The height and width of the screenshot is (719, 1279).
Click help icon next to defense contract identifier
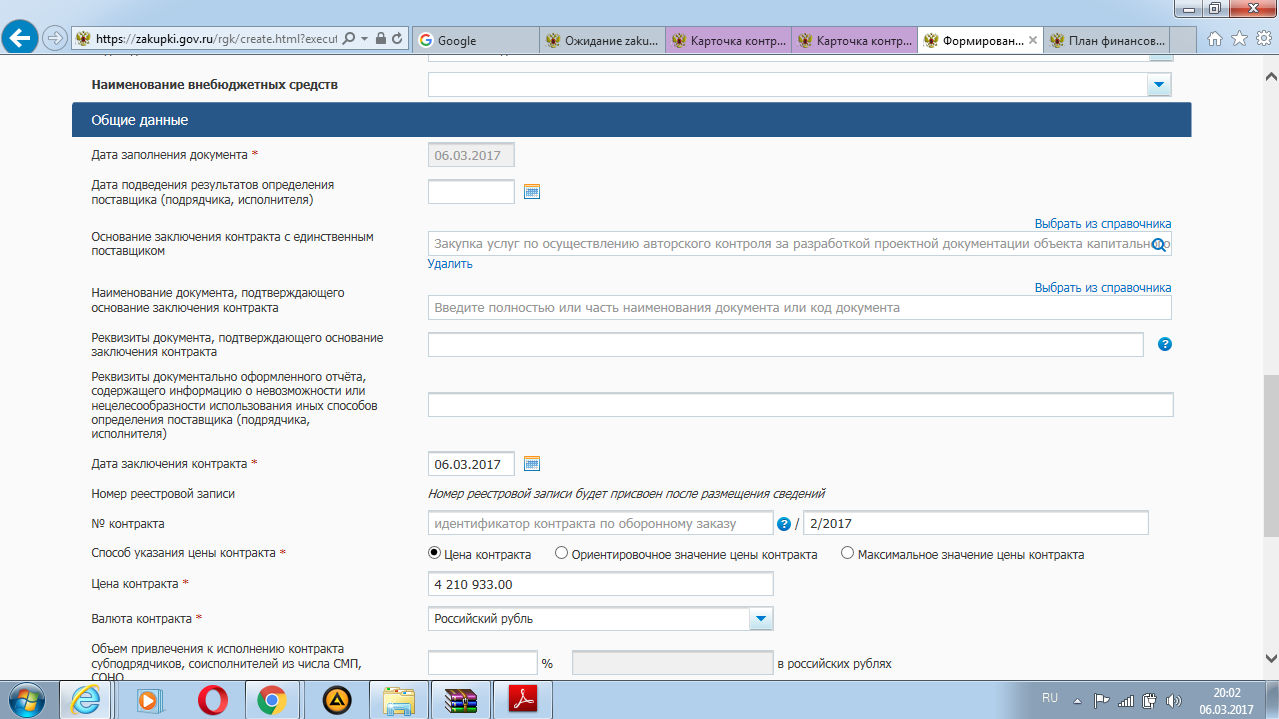click(x=784, y=524)
